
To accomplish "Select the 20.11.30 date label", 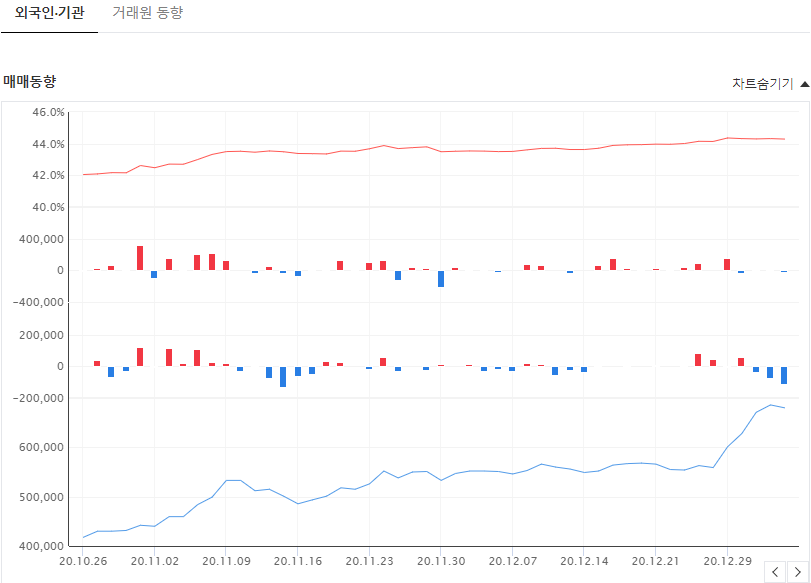I will (441, 561).
